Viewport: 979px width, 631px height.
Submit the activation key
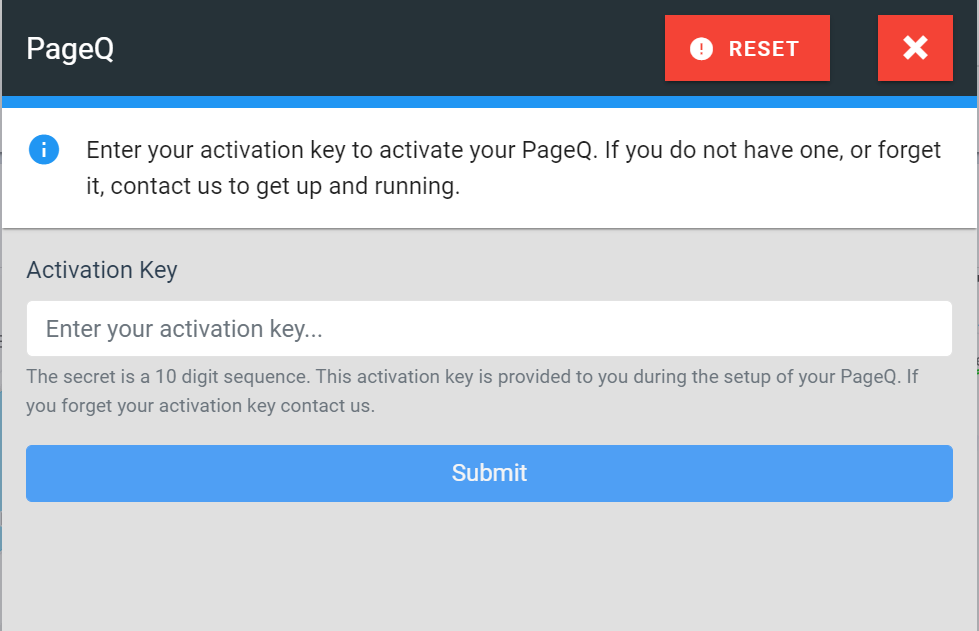(489, 473)
